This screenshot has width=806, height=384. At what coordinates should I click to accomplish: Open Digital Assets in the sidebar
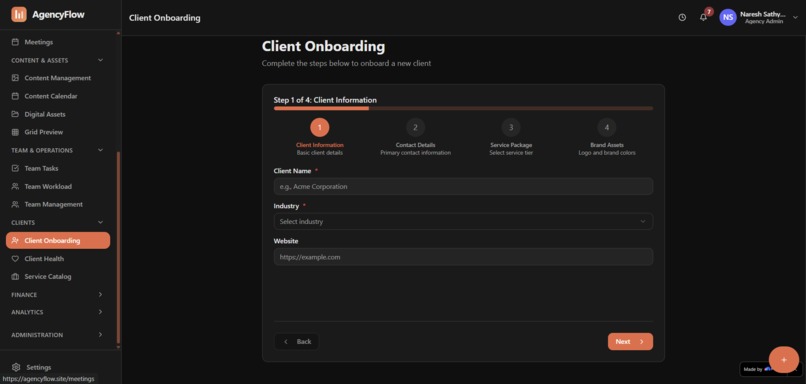click(58, 114)
